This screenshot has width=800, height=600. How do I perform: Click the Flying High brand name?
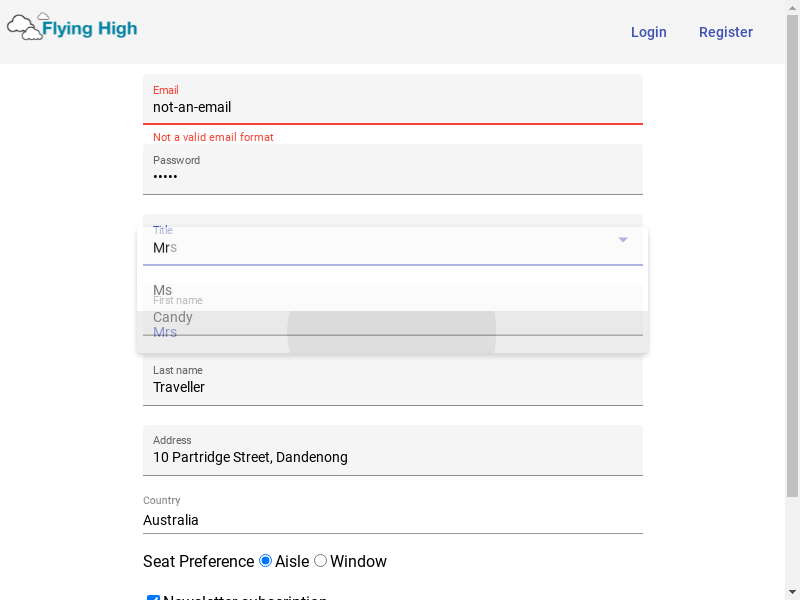click(89, 29)
